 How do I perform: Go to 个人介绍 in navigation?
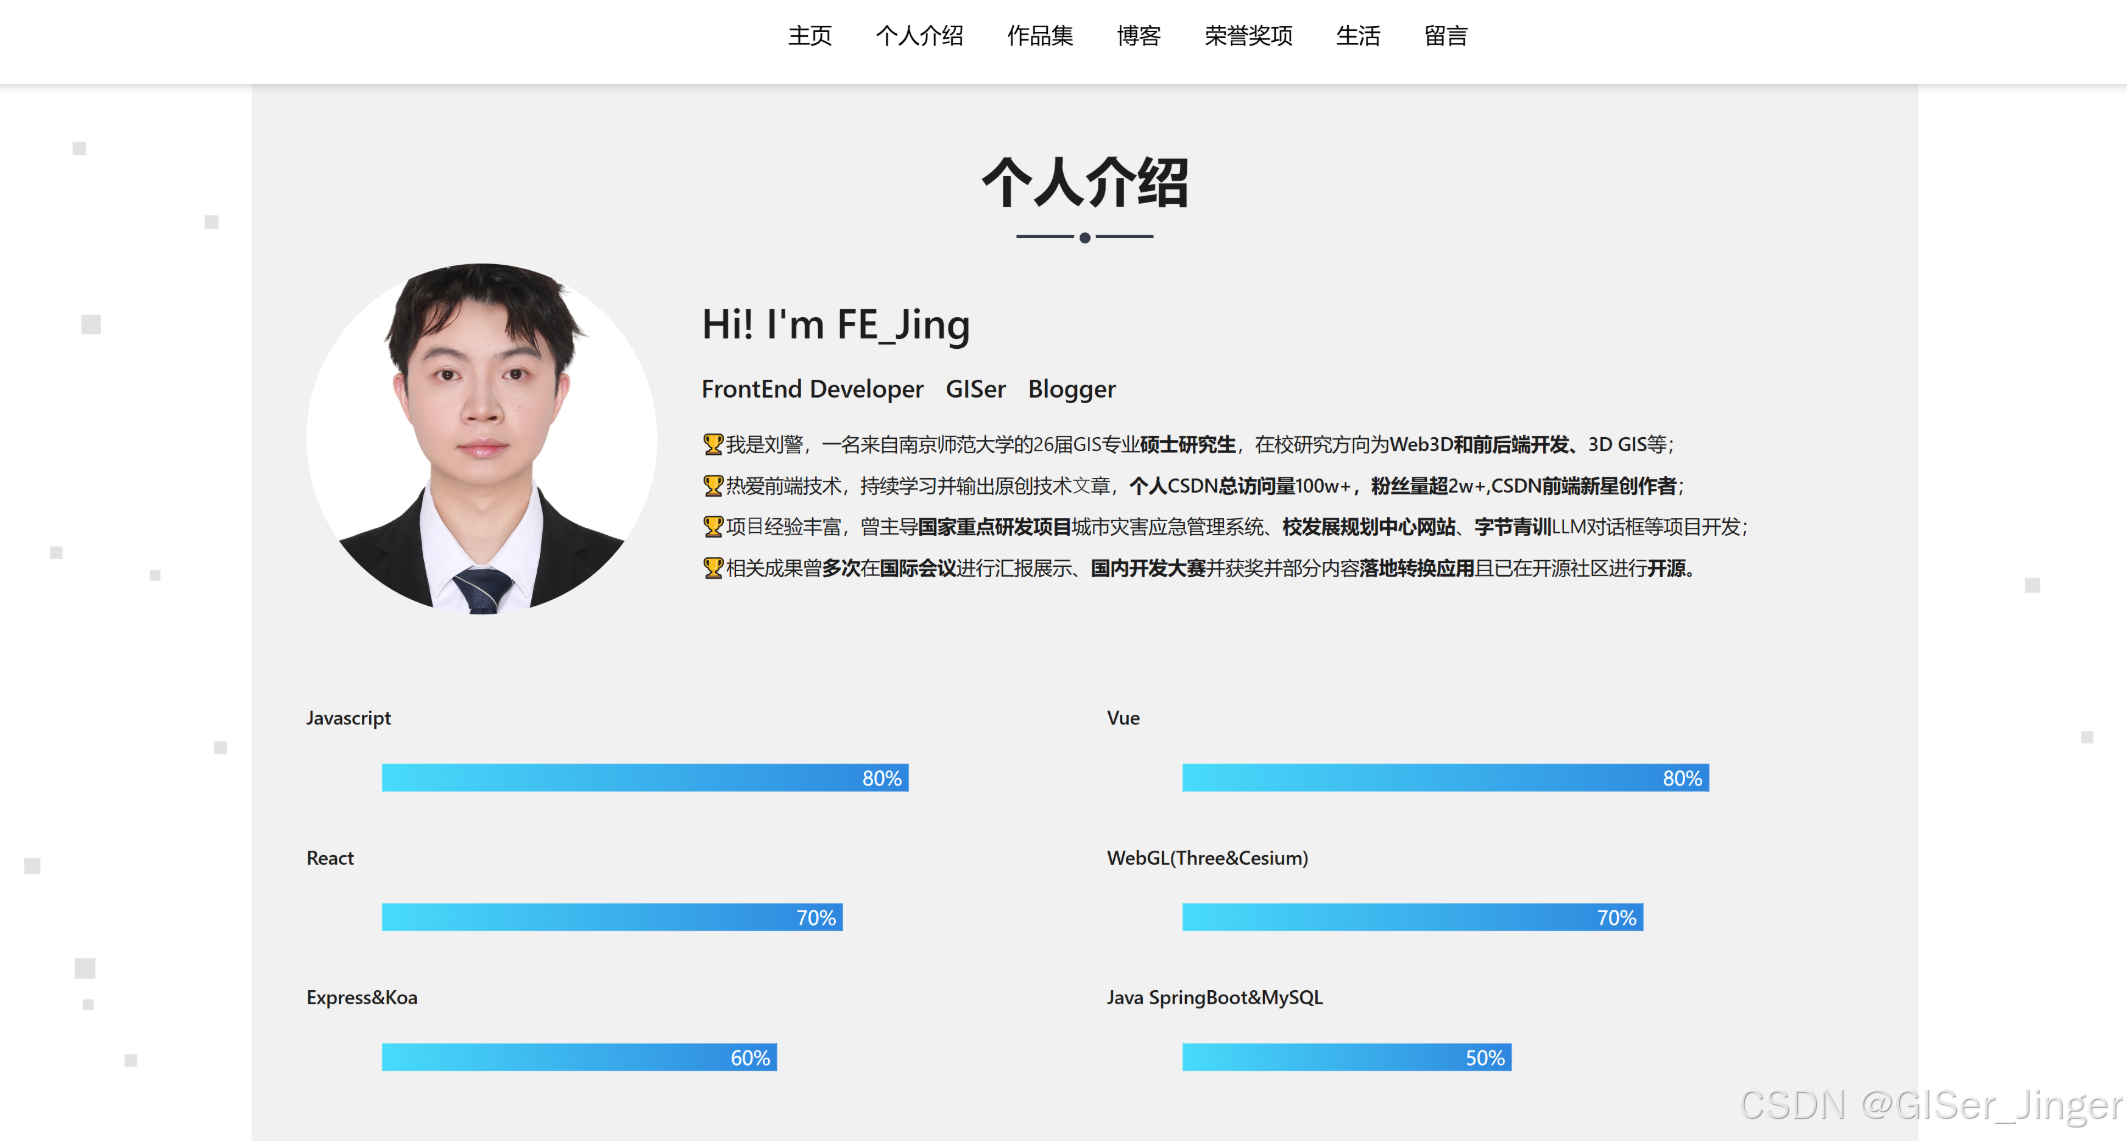point(919,36)
